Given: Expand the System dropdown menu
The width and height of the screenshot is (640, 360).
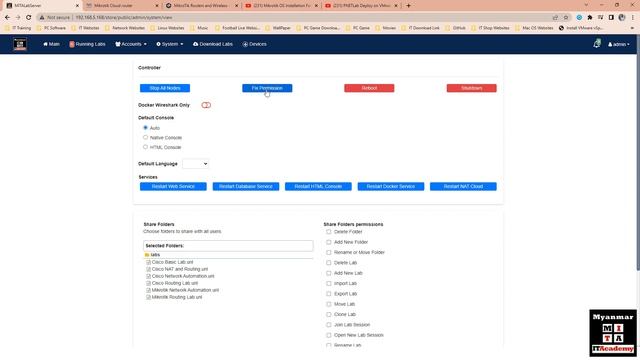Looking at the screenshot, I should pos(170,44).
